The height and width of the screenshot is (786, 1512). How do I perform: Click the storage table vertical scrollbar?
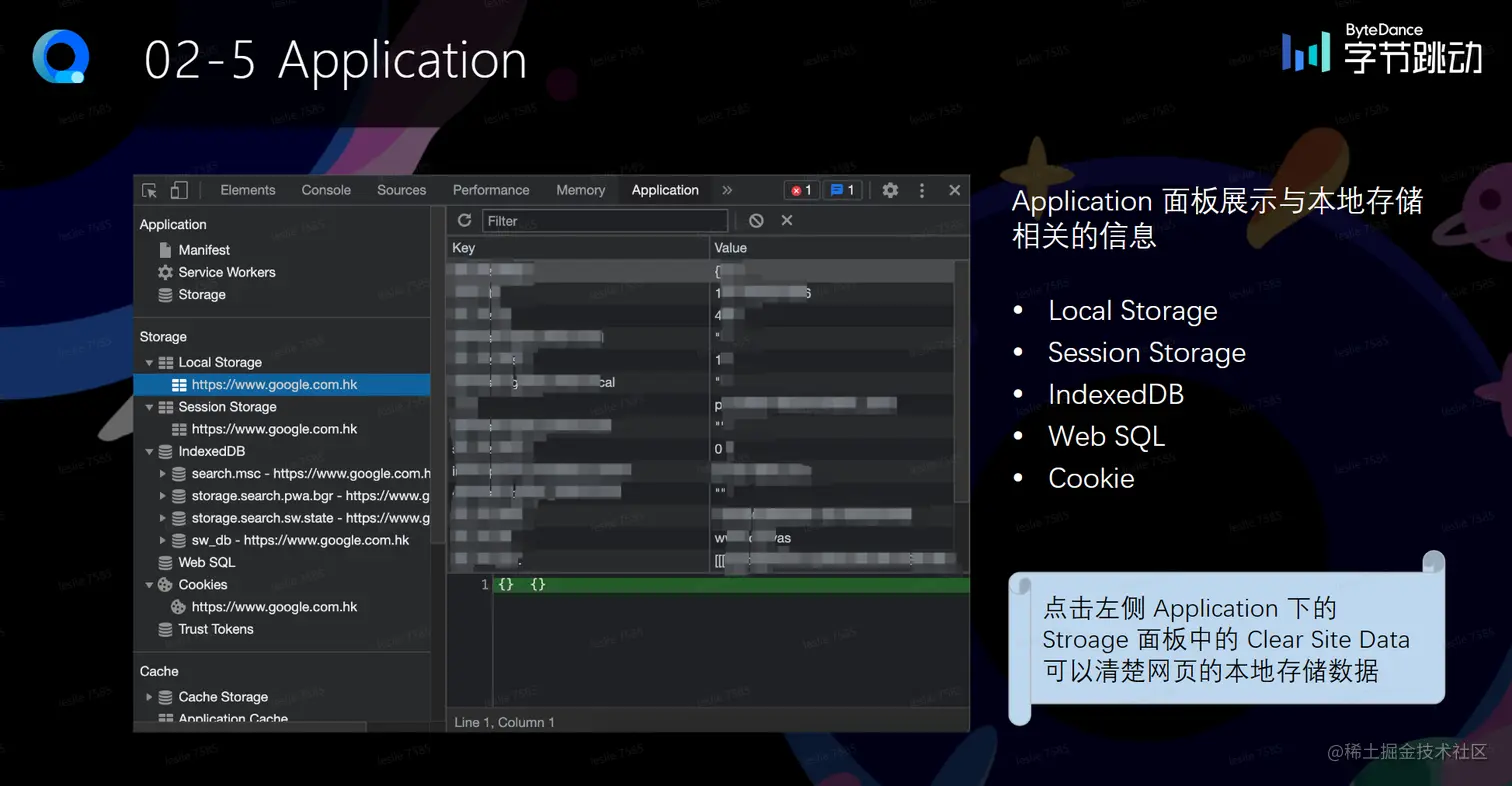(961, 380)
